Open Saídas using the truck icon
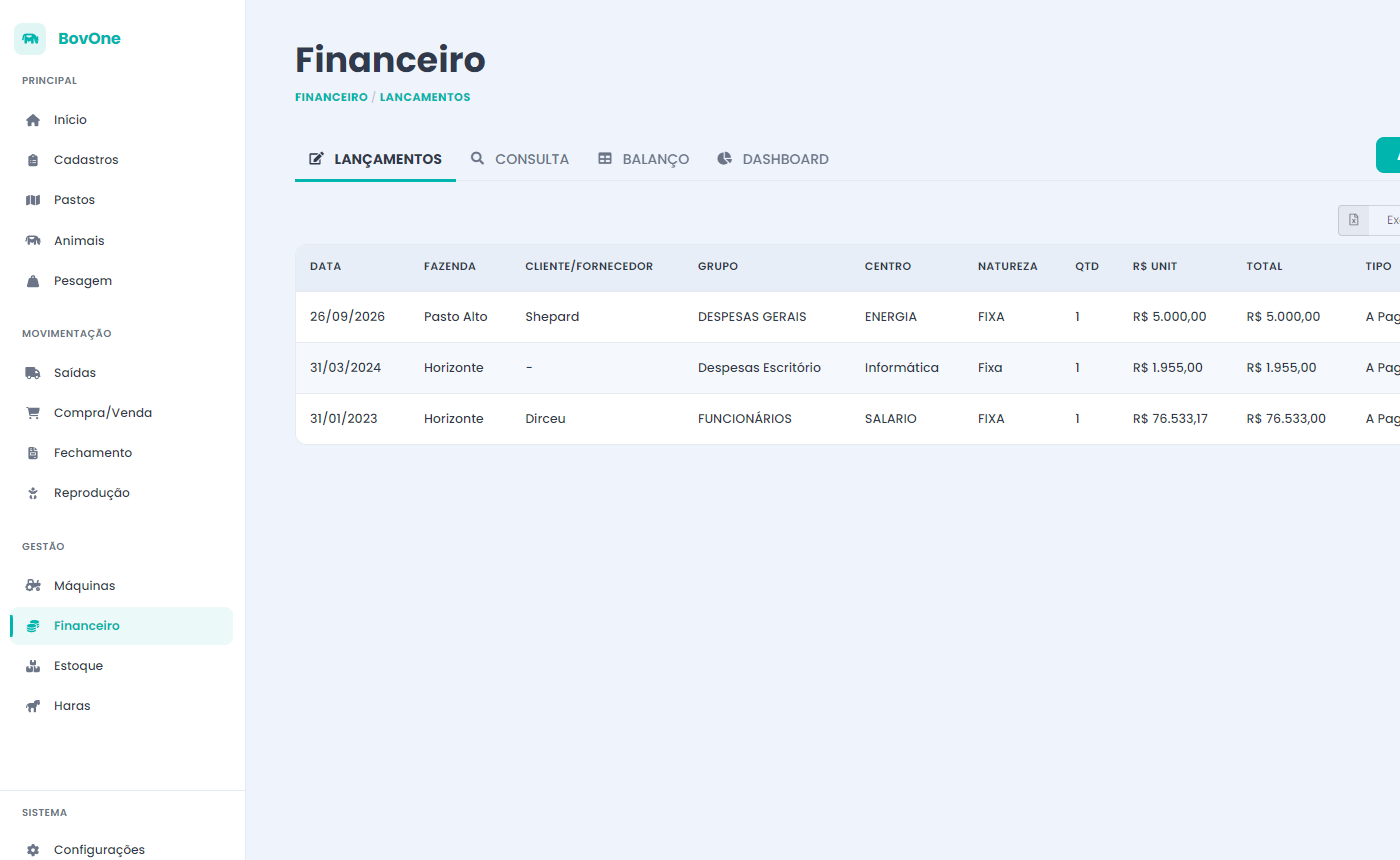The width and height of the screenshot is (1400, 860). coord(33,373)
